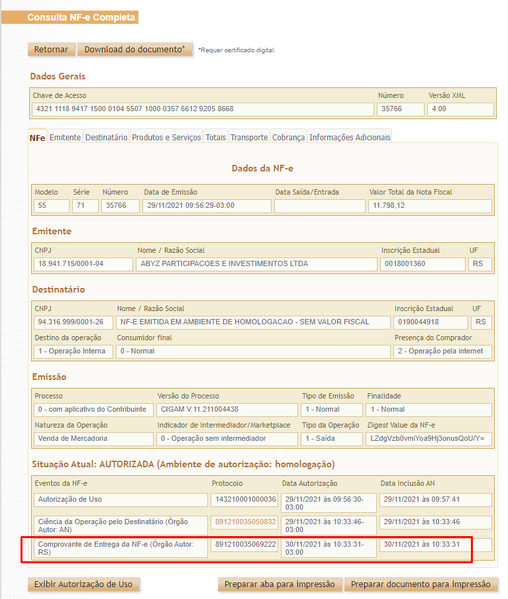Viewport: 508px width, 599px height.
Task: Open the Cobrança tab
Action: (288, 137)
